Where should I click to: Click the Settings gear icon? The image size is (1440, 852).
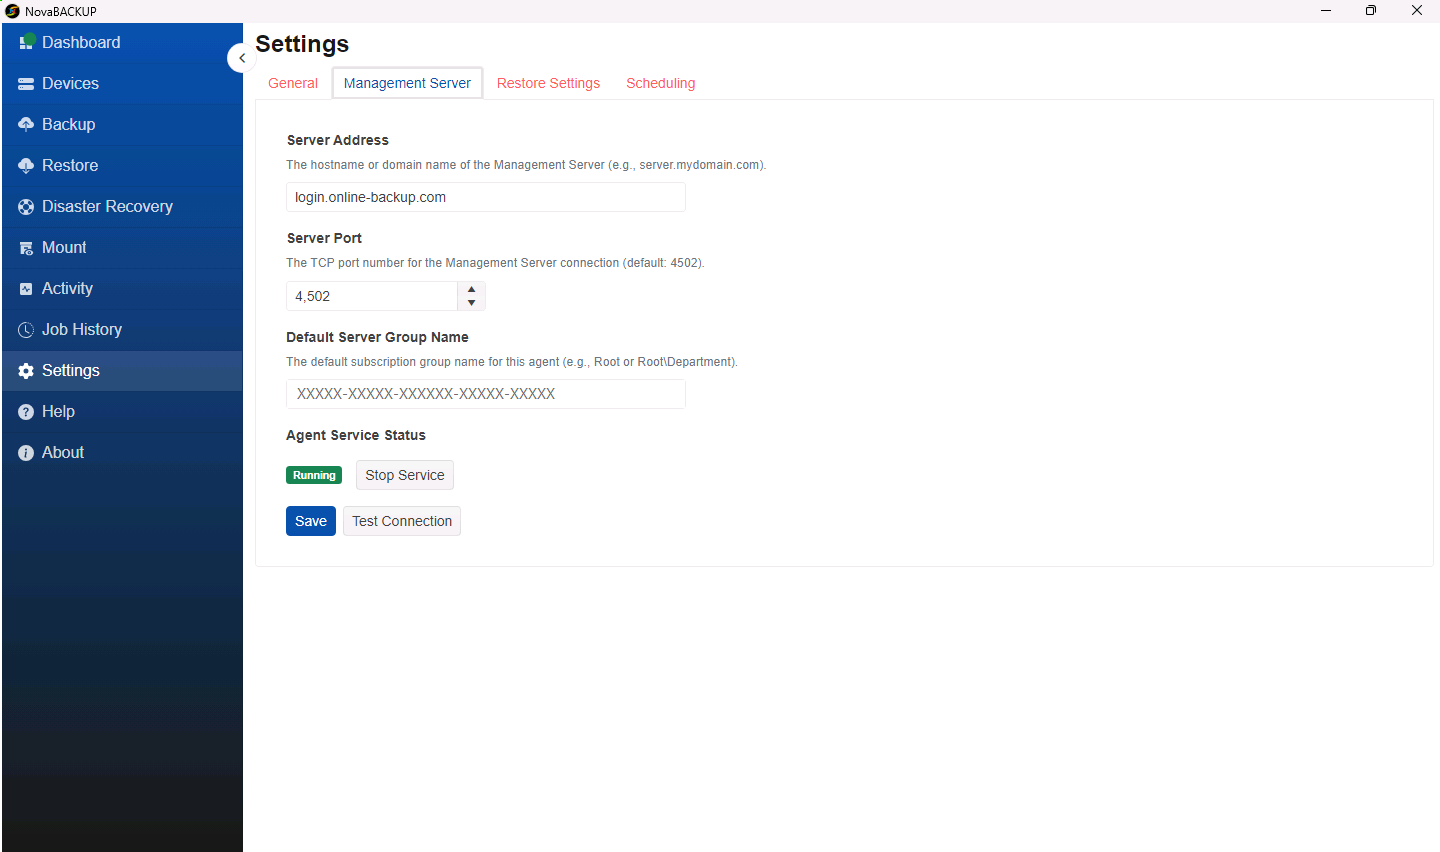[x=26, y=371]
